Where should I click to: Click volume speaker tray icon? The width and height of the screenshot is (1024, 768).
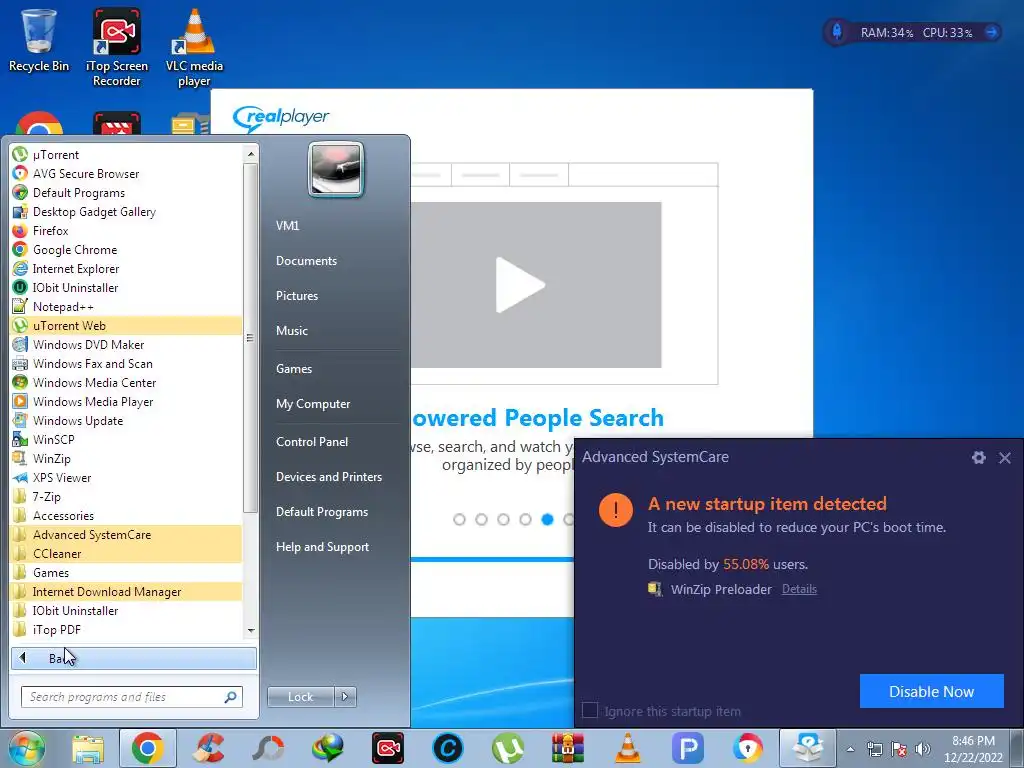point(923,749)
